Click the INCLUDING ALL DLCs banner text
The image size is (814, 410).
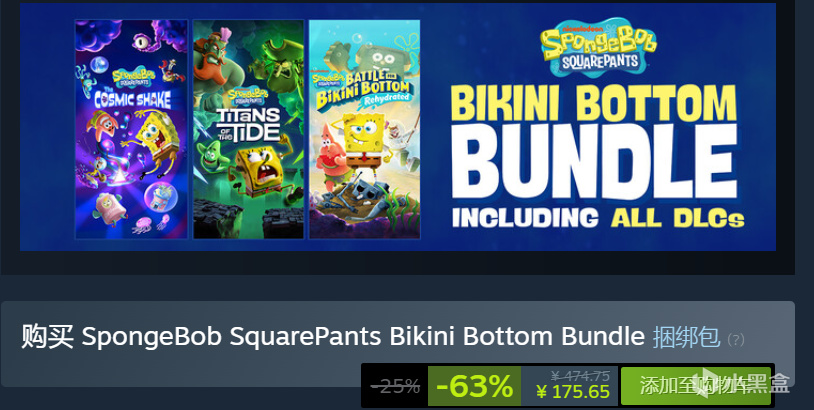(598, 217)
